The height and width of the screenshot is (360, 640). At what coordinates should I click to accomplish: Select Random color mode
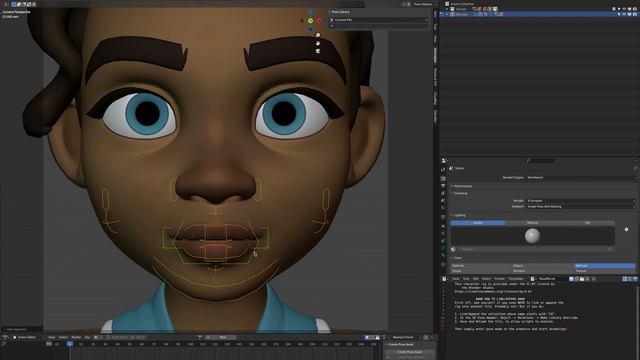pos(543,271)
